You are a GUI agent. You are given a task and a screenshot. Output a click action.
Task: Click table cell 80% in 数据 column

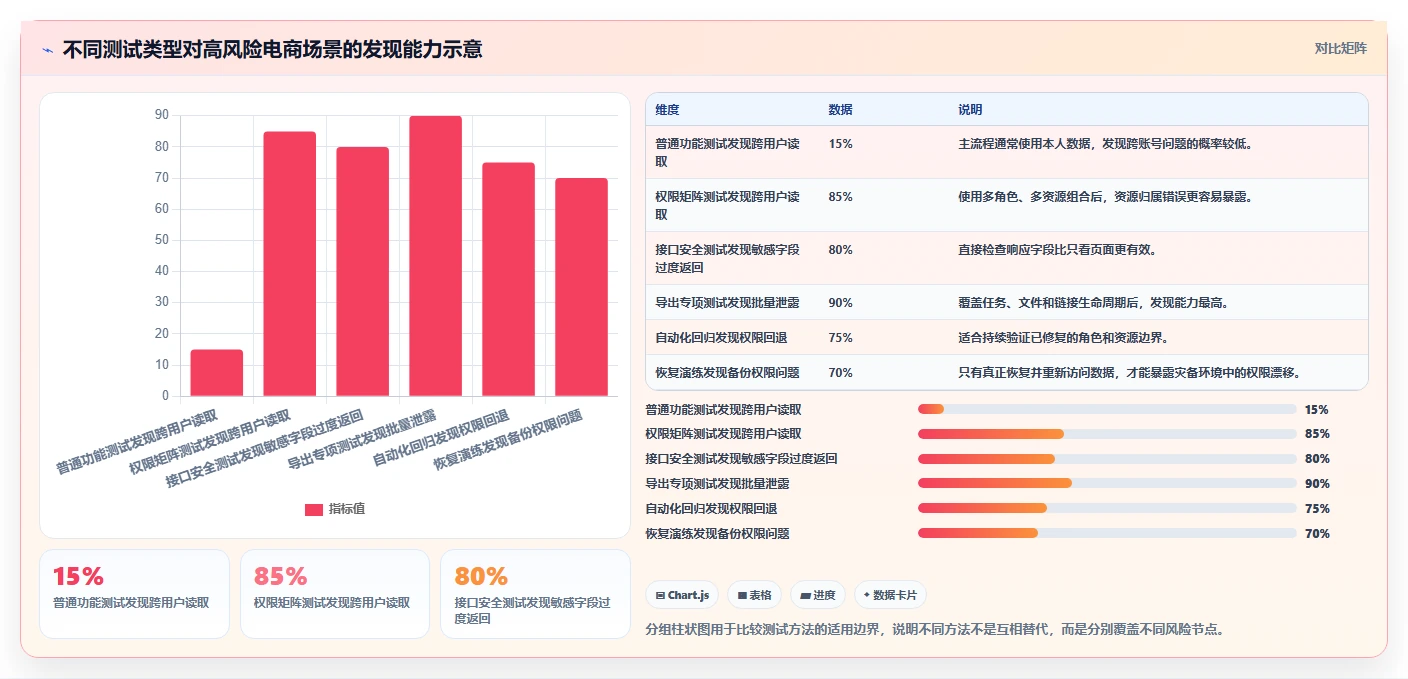click(840, 250)
